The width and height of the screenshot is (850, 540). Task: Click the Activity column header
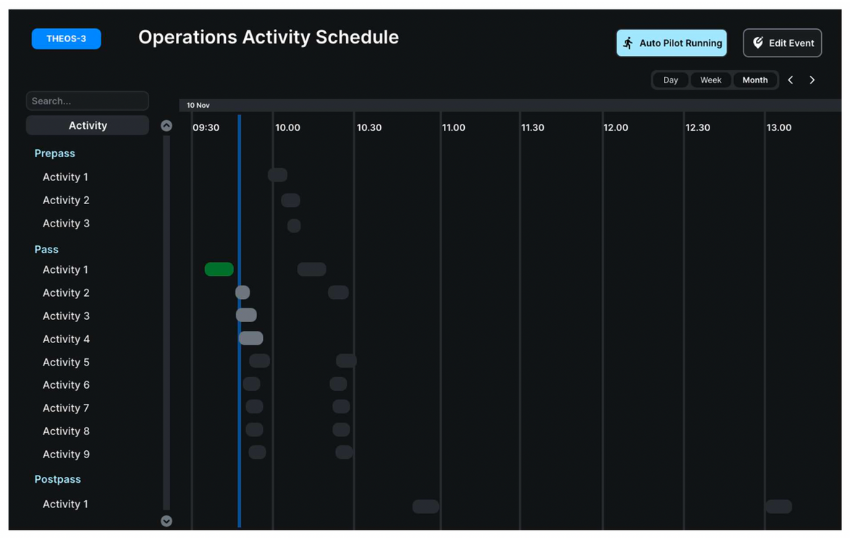pyautogui.click(x=87, y=125)
